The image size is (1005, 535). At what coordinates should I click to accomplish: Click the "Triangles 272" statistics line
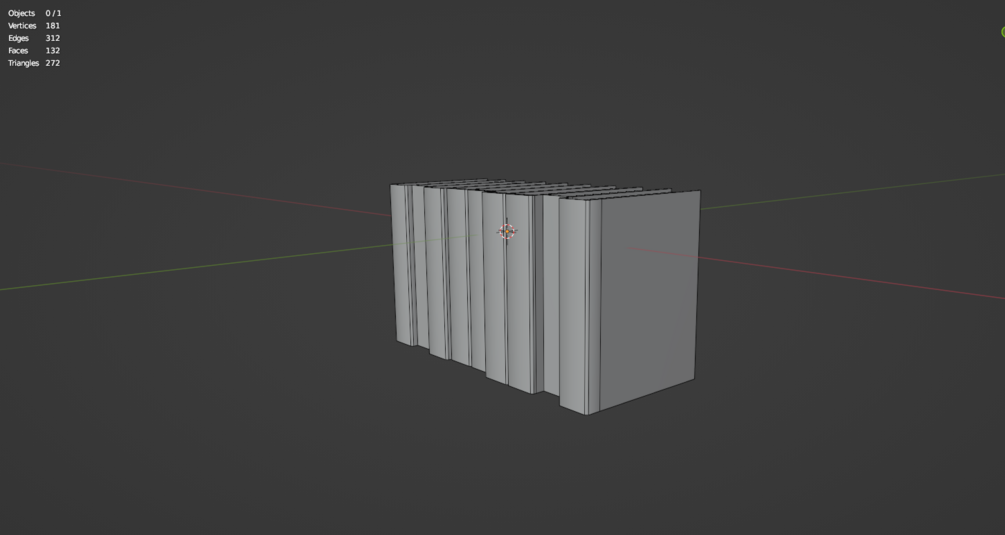click(34, 63)
